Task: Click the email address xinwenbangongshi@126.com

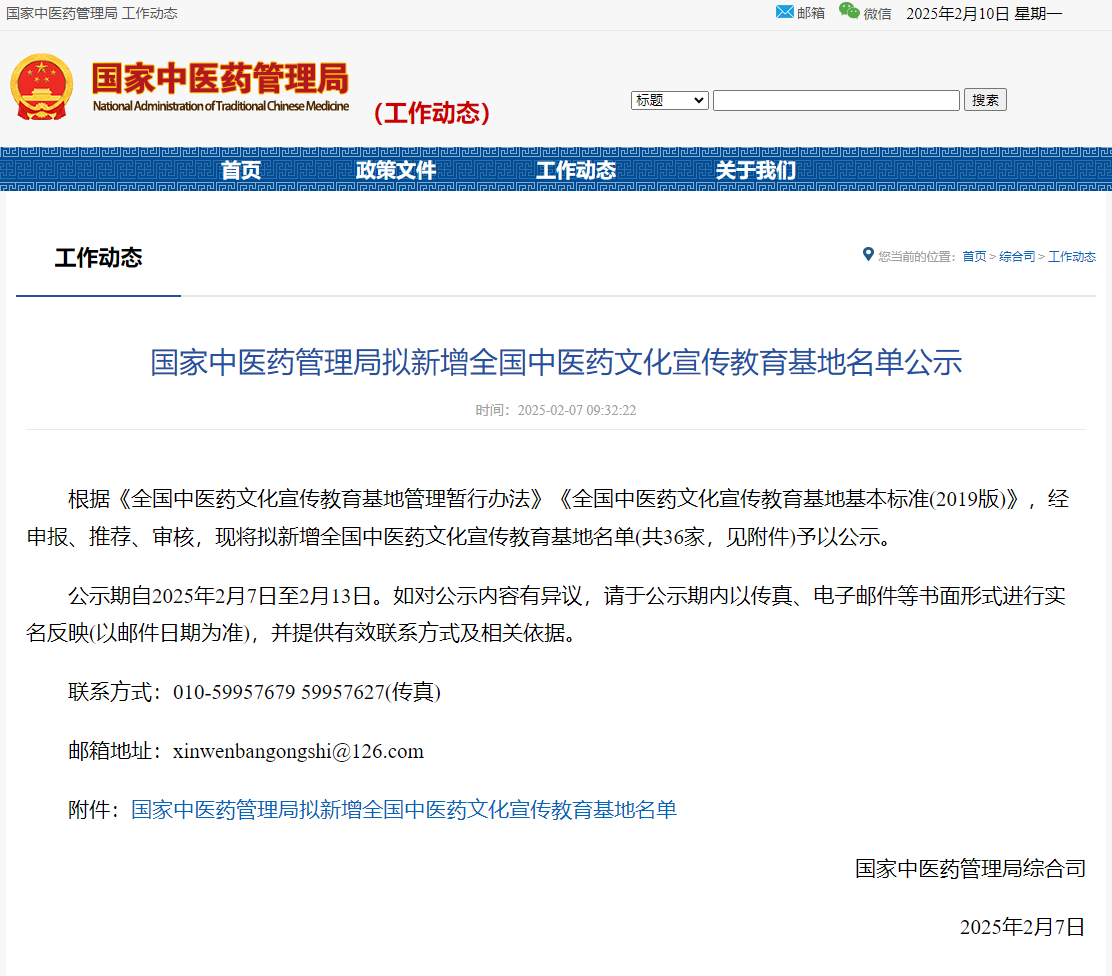Action: tap(299, 751)
